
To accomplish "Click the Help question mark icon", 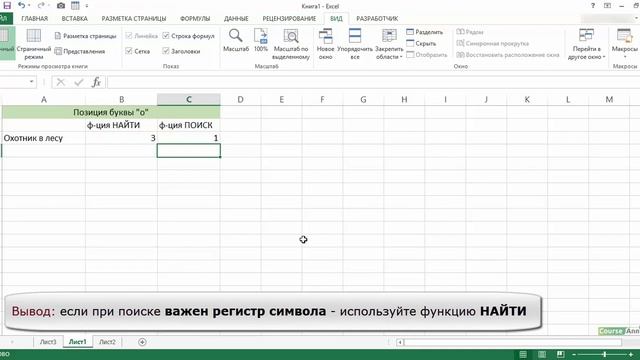I will [593, 6].
